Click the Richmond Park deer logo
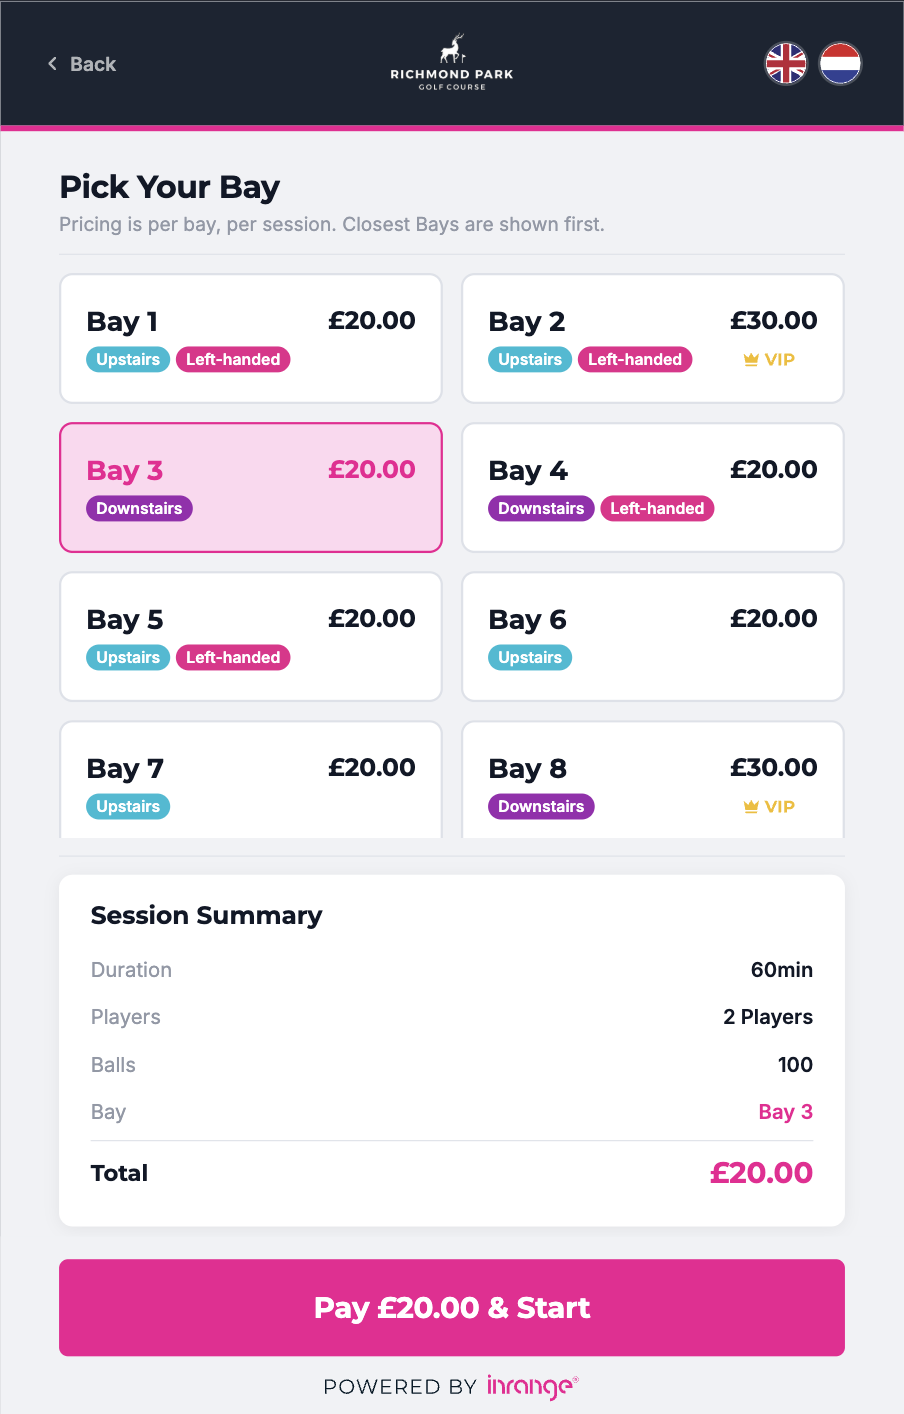904x1414 pixels. (x=452, y=49)
